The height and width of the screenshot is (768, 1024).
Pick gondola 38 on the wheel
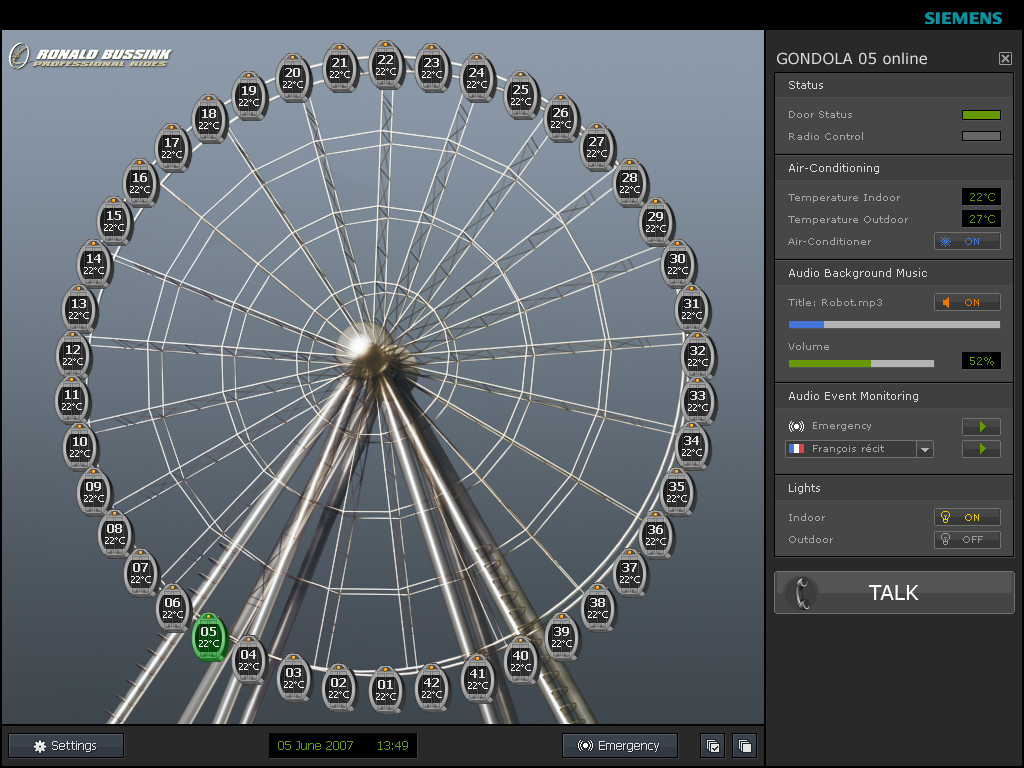[x=598, y=608]
